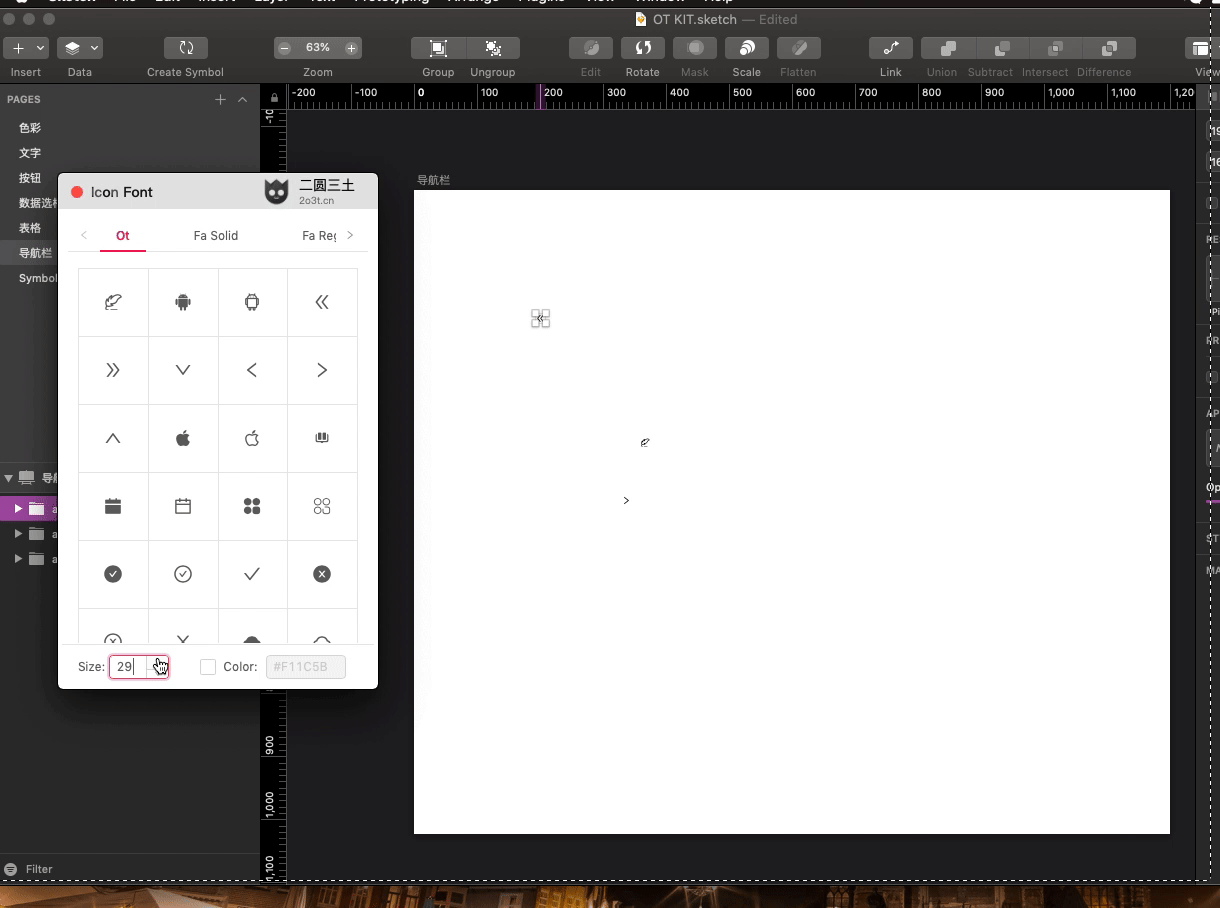Click the Rotate tool in the toolbar

point(643,48)
